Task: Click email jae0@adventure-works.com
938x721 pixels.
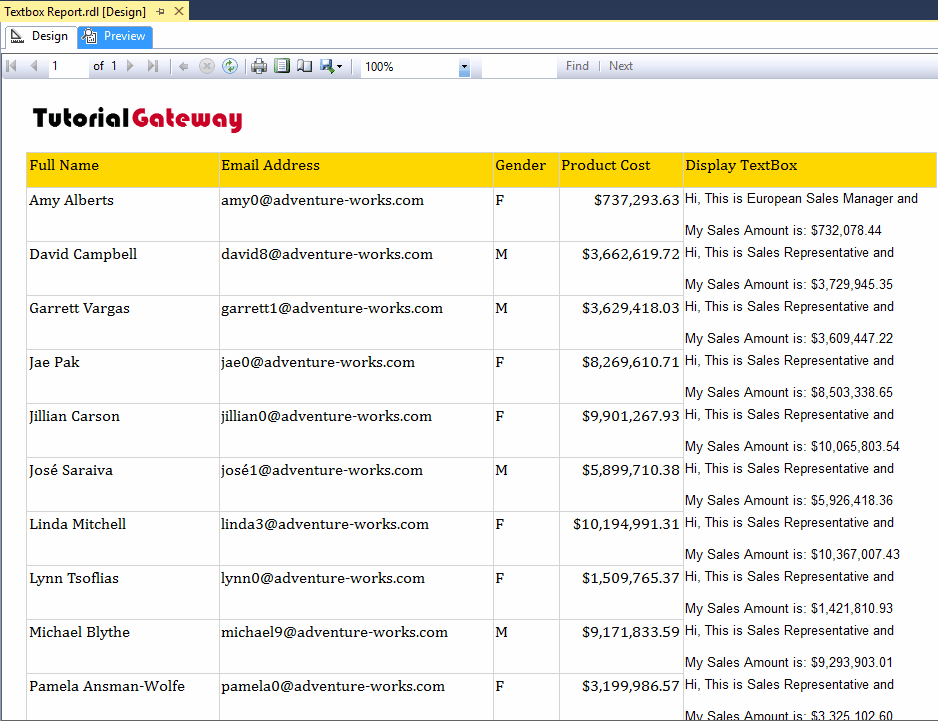Action: pos(318,362)
